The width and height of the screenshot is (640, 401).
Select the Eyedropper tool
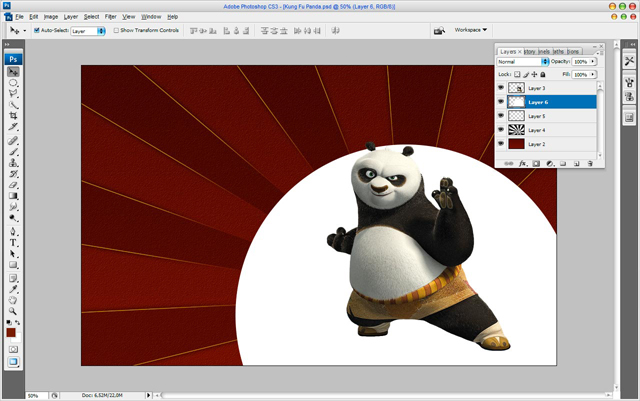coord(13,290)
